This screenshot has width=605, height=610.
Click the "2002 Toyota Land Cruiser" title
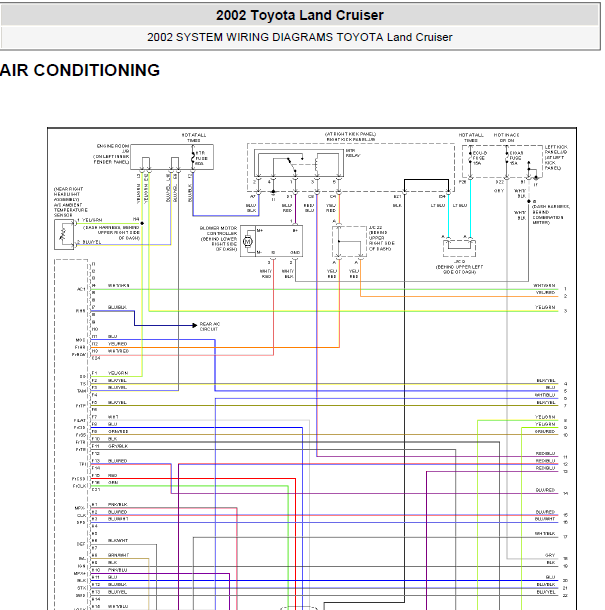[300, 15]
